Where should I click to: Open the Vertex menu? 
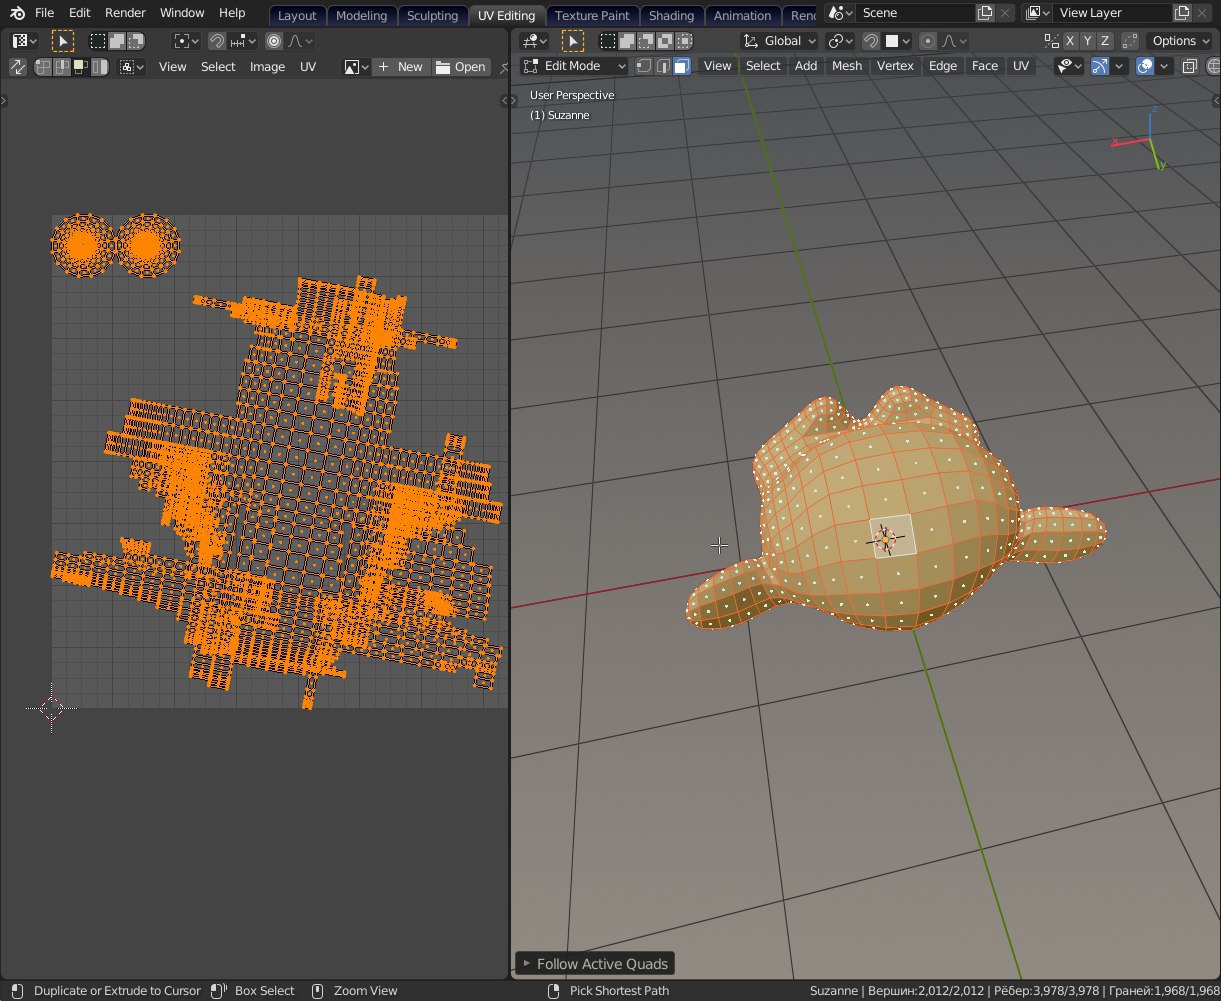[895, 66]
